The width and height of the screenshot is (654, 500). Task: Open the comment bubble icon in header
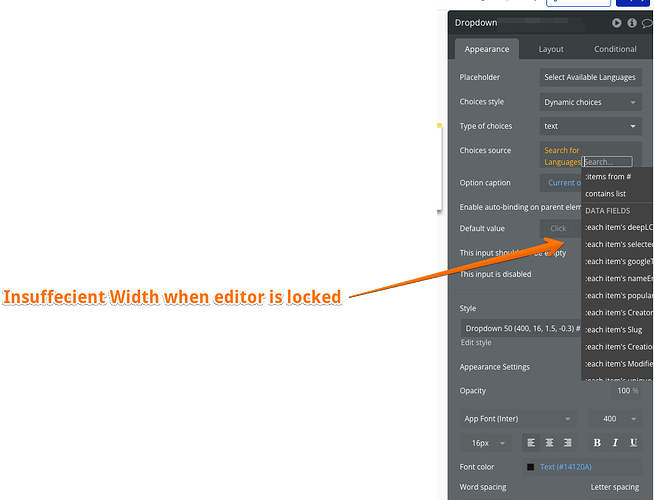[648, 23]
